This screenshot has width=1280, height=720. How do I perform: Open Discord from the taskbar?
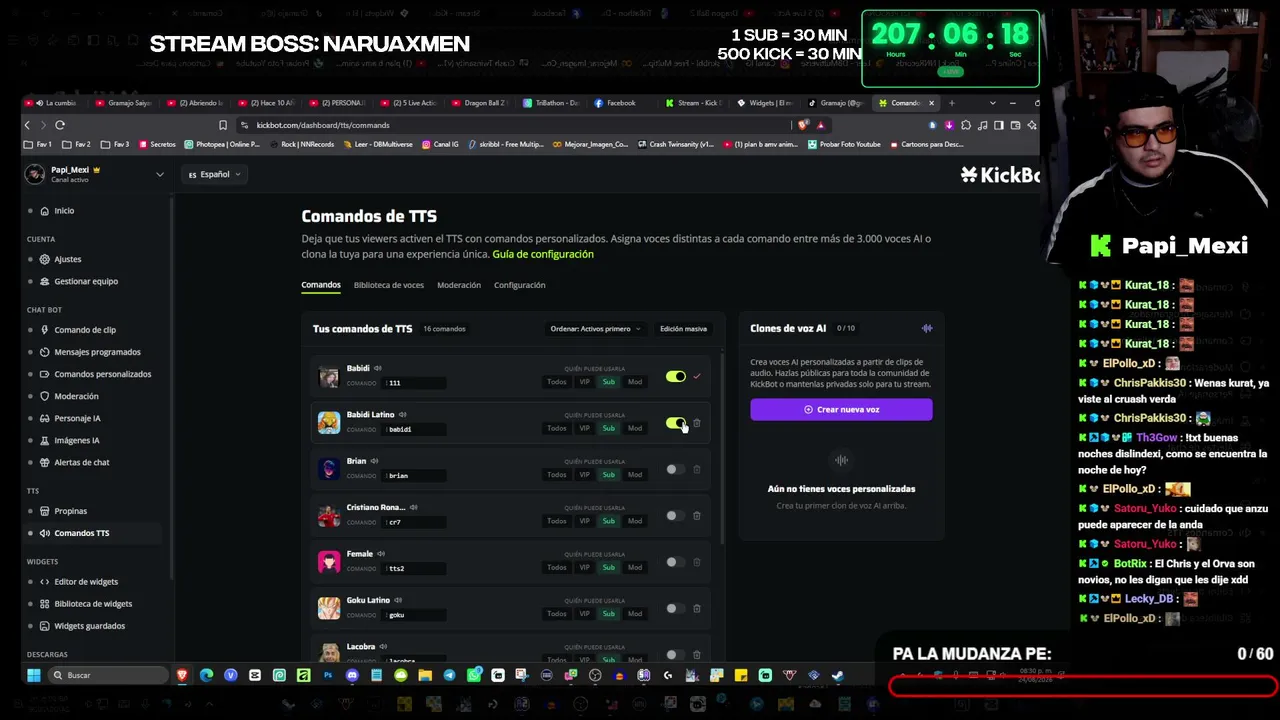point(352,675)
